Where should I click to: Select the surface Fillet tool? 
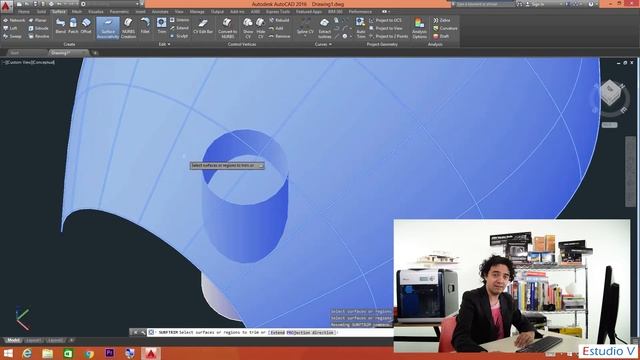[145, 26]
